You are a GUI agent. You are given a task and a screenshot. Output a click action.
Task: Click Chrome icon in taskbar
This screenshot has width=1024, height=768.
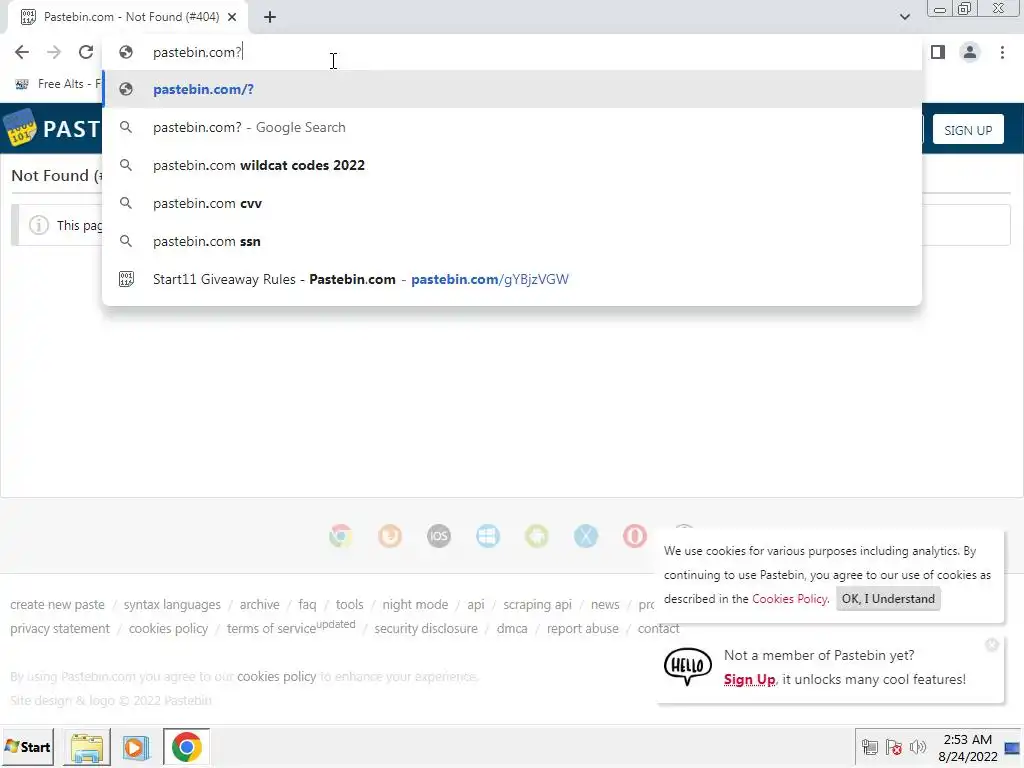[187, 747]
